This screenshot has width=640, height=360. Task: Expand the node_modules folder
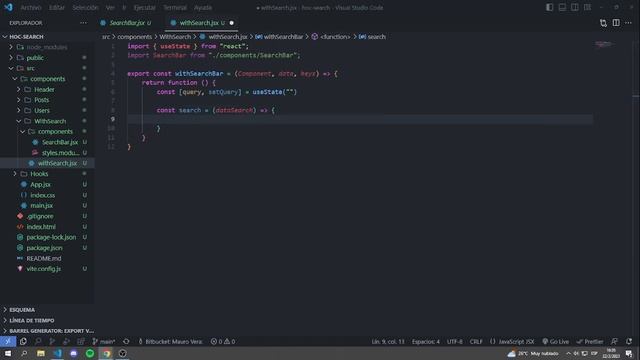pos(47,47)
